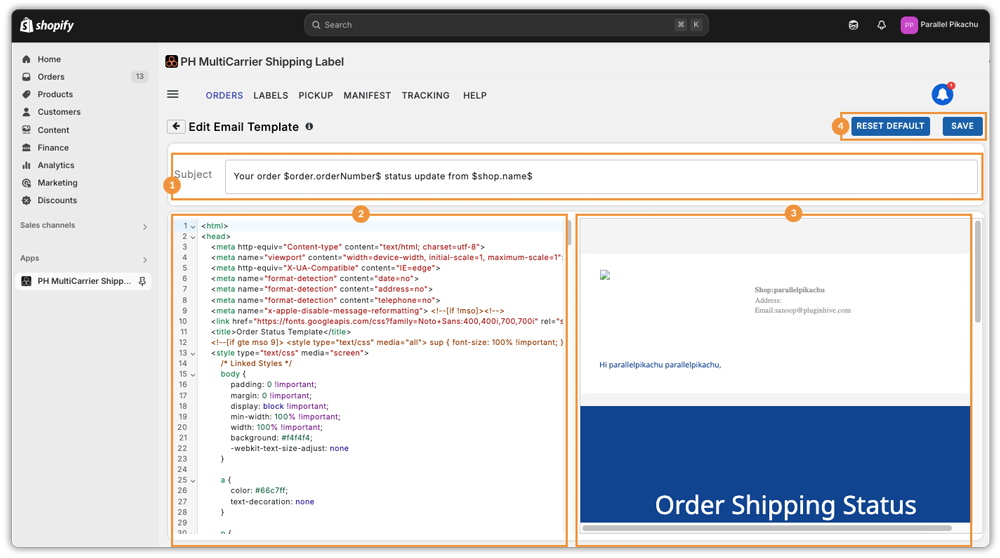Open the Home icon in sidebar
This screenshot has height=558, width=1000.
click(x=26, y=59)
